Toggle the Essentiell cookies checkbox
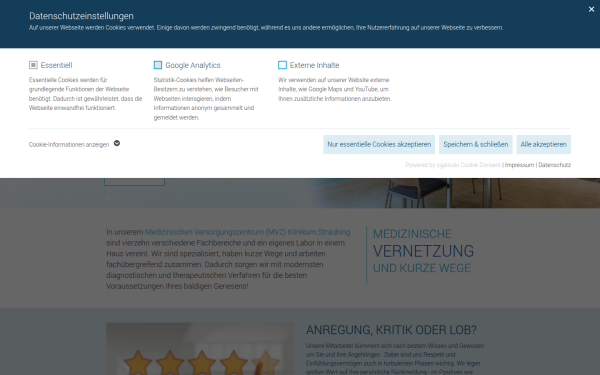The height and width of the screenshot is (375, 600). point(33,65)
